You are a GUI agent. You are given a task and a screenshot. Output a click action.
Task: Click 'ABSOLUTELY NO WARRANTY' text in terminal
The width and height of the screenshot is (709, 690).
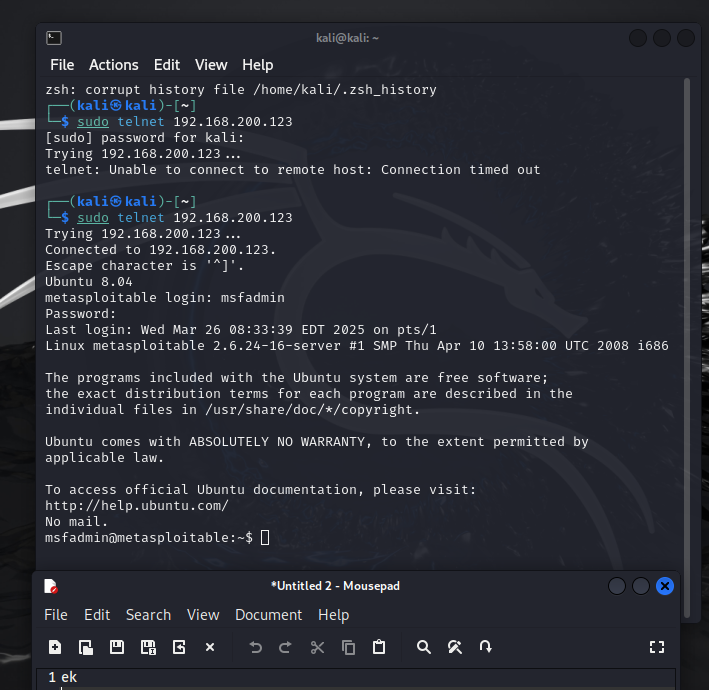tap(277, 442)
